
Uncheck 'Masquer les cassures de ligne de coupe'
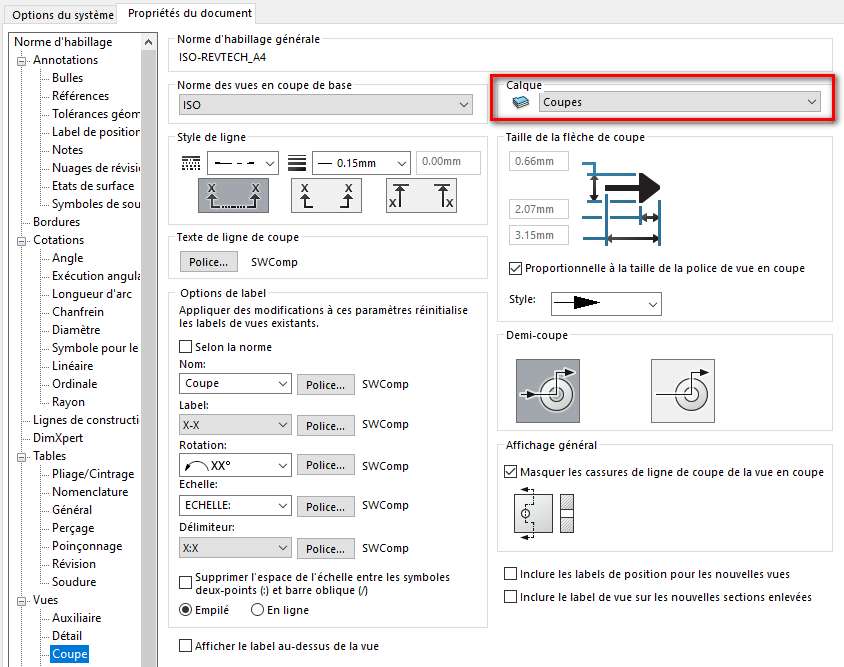[x=511, y=472]
